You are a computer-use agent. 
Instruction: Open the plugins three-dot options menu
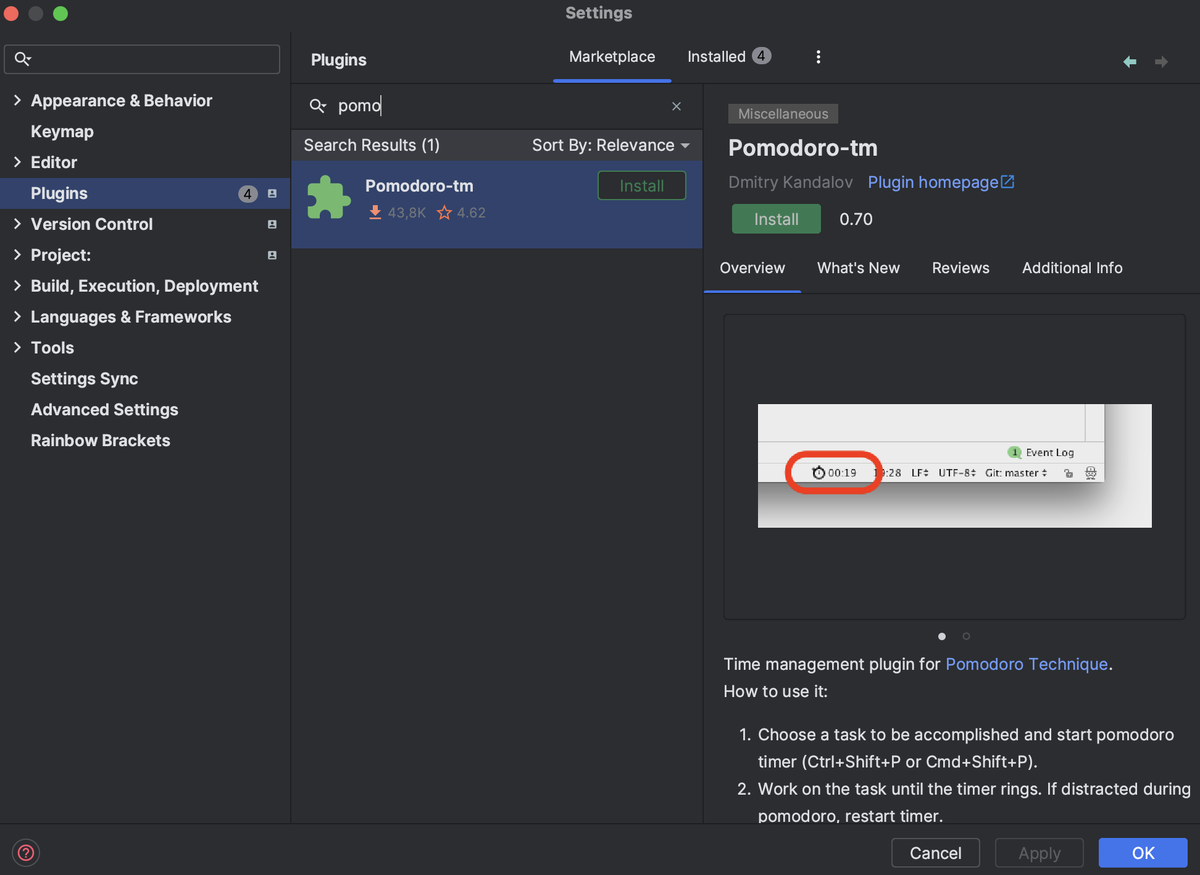(818, 57)
